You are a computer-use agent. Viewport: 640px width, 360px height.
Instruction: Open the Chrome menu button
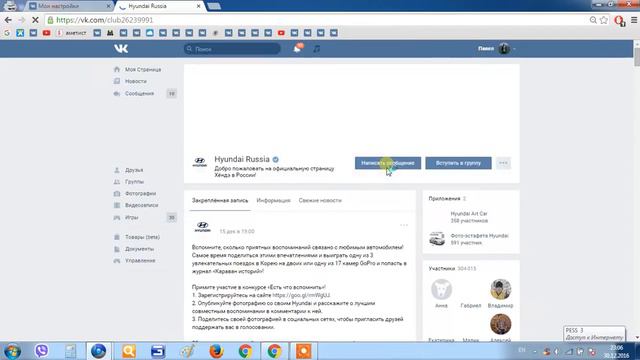pyautogui.click(x=634, y=20)
